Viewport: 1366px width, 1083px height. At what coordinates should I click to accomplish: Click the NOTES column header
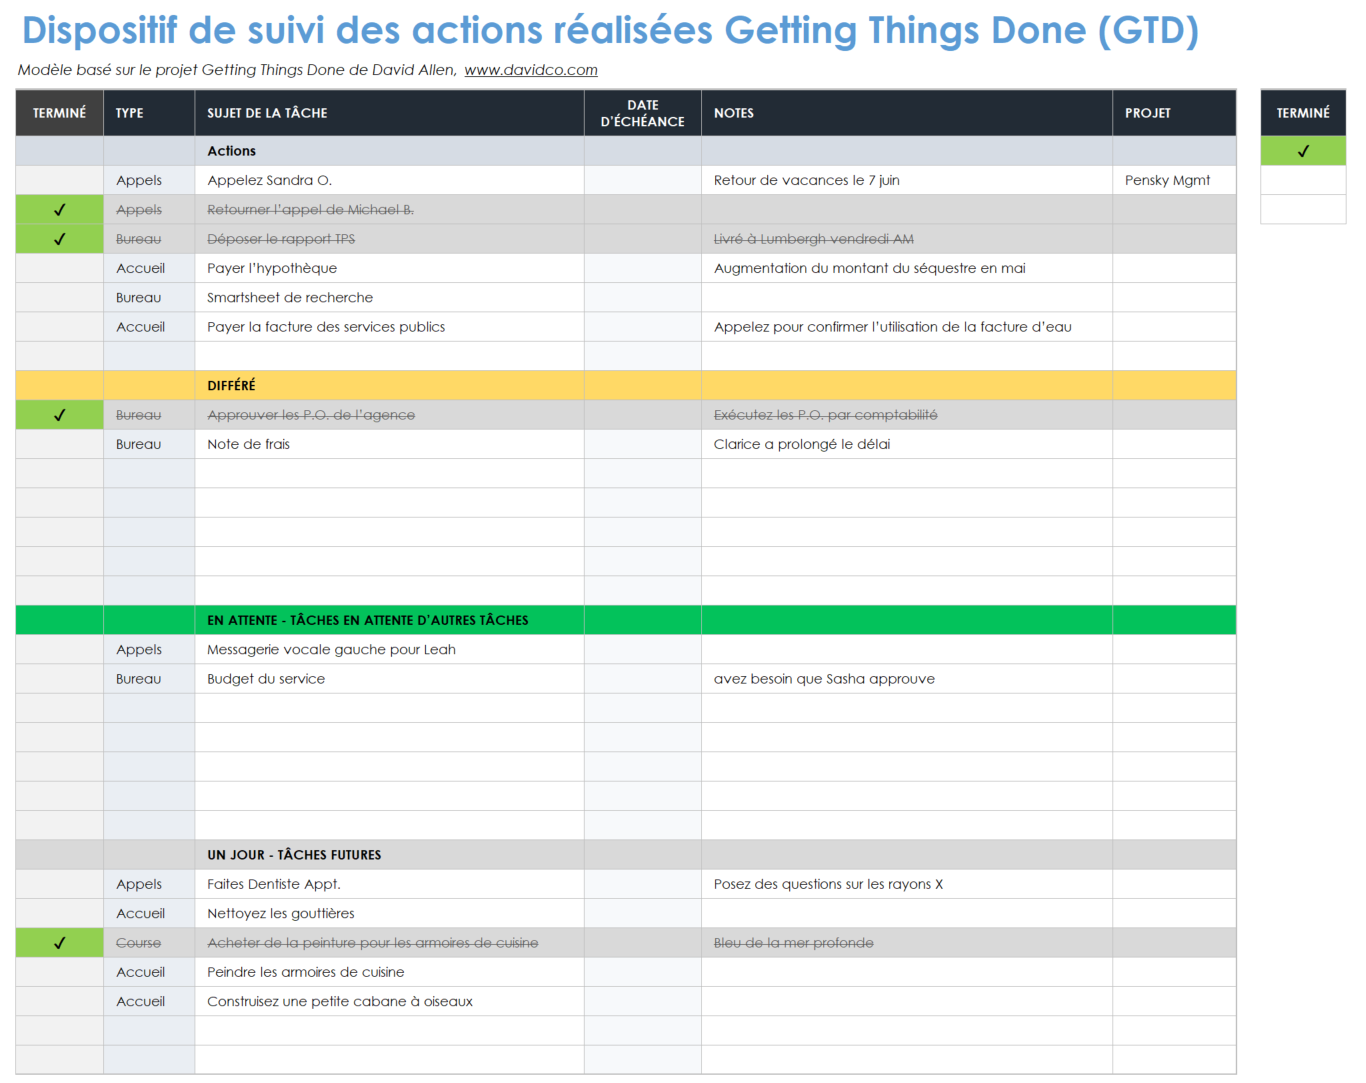pos(907,113)
